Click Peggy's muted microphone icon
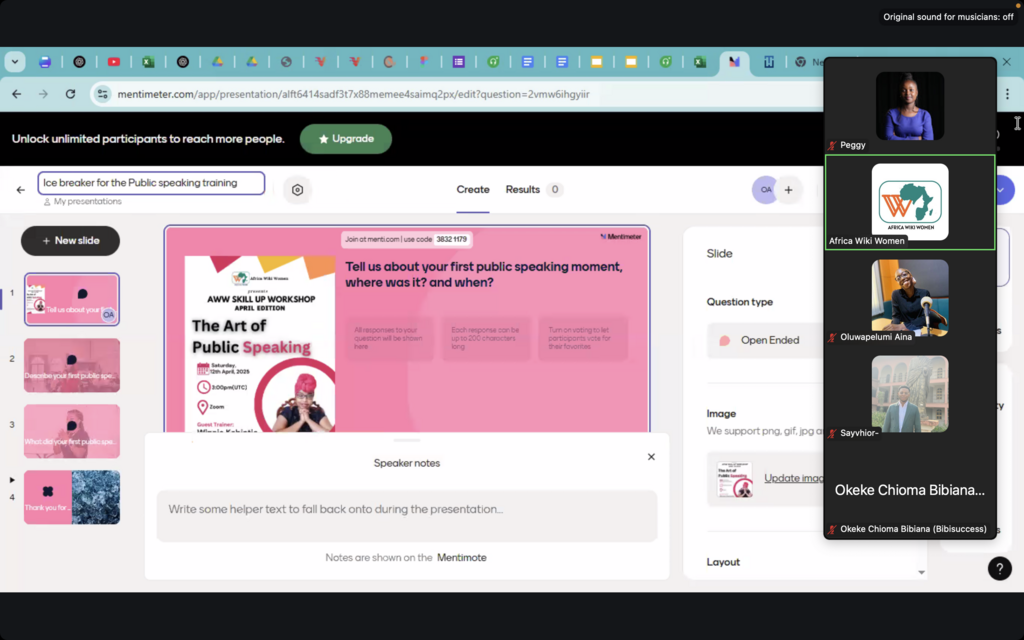Viewport: 1024px width, 640px height. pyautogui.click(x=832, y=146)
